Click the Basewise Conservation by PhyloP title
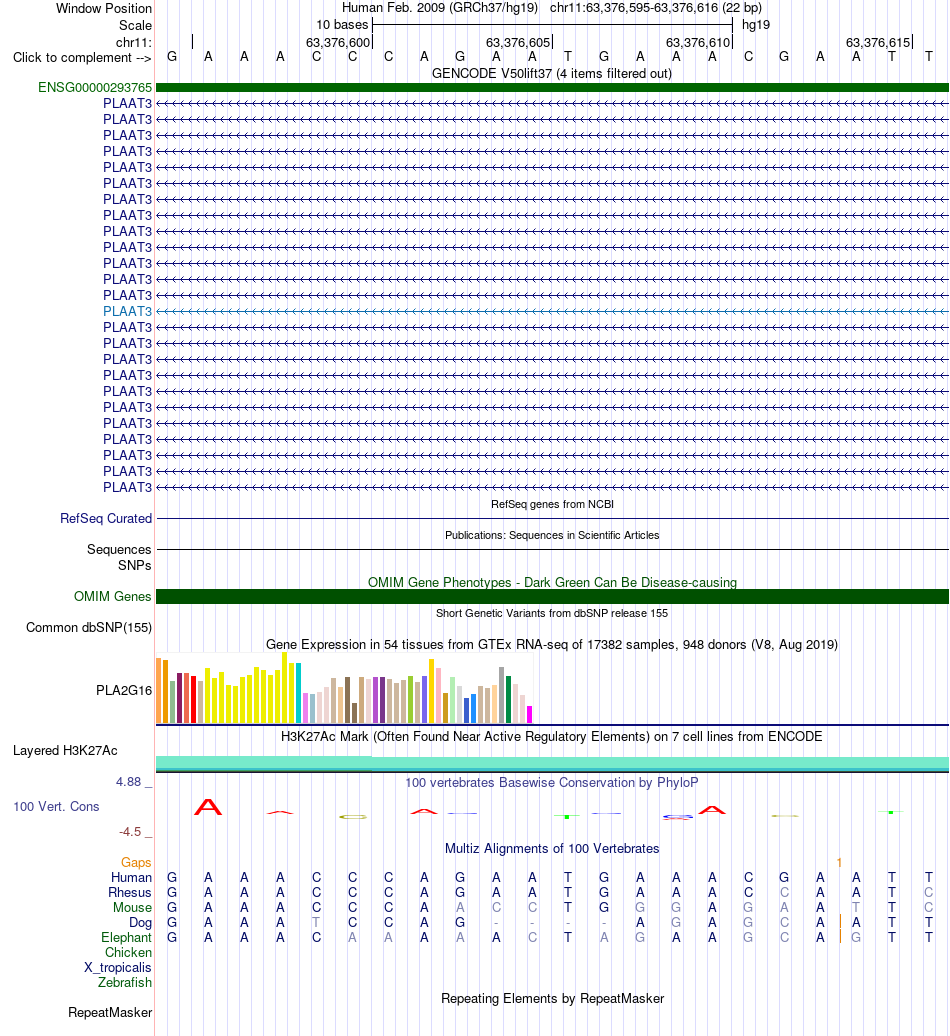The image size is (950, 1036). tap(552, 782)
